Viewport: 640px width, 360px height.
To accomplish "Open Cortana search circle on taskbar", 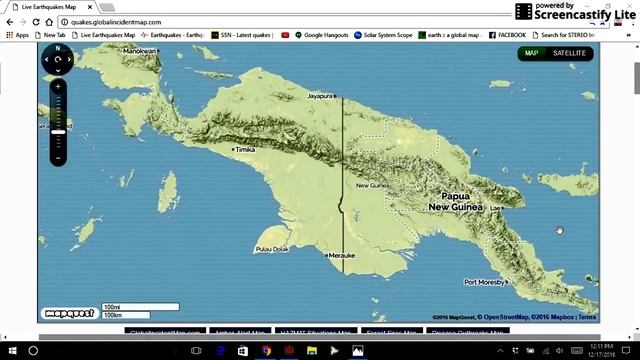I will coord(33,351).
